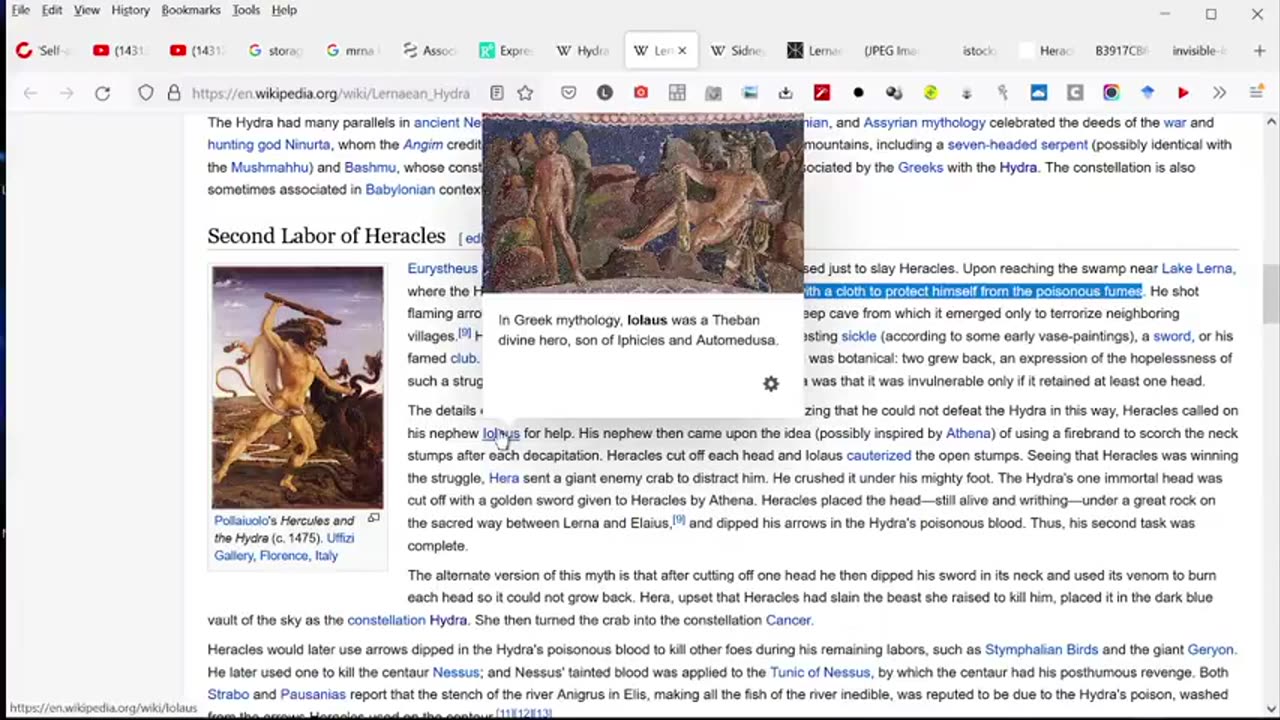Switch to the Sidney Wikipedia tab
The width and height of the screenshot is (1280, 720).
point(738,50)
